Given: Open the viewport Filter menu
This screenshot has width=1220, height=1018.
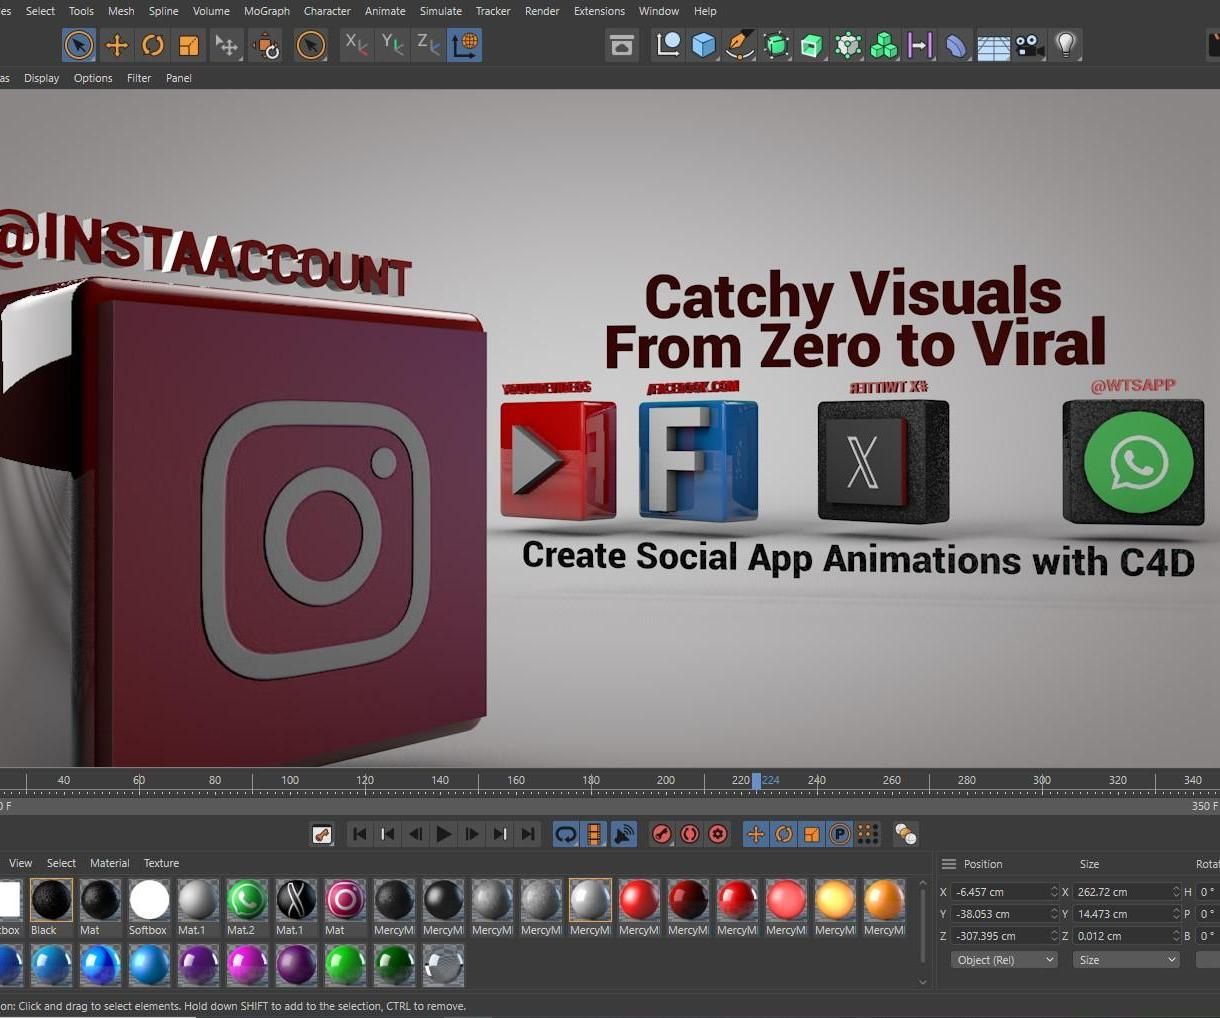Looking at the screenshot, I should click(x=139, y=78).
